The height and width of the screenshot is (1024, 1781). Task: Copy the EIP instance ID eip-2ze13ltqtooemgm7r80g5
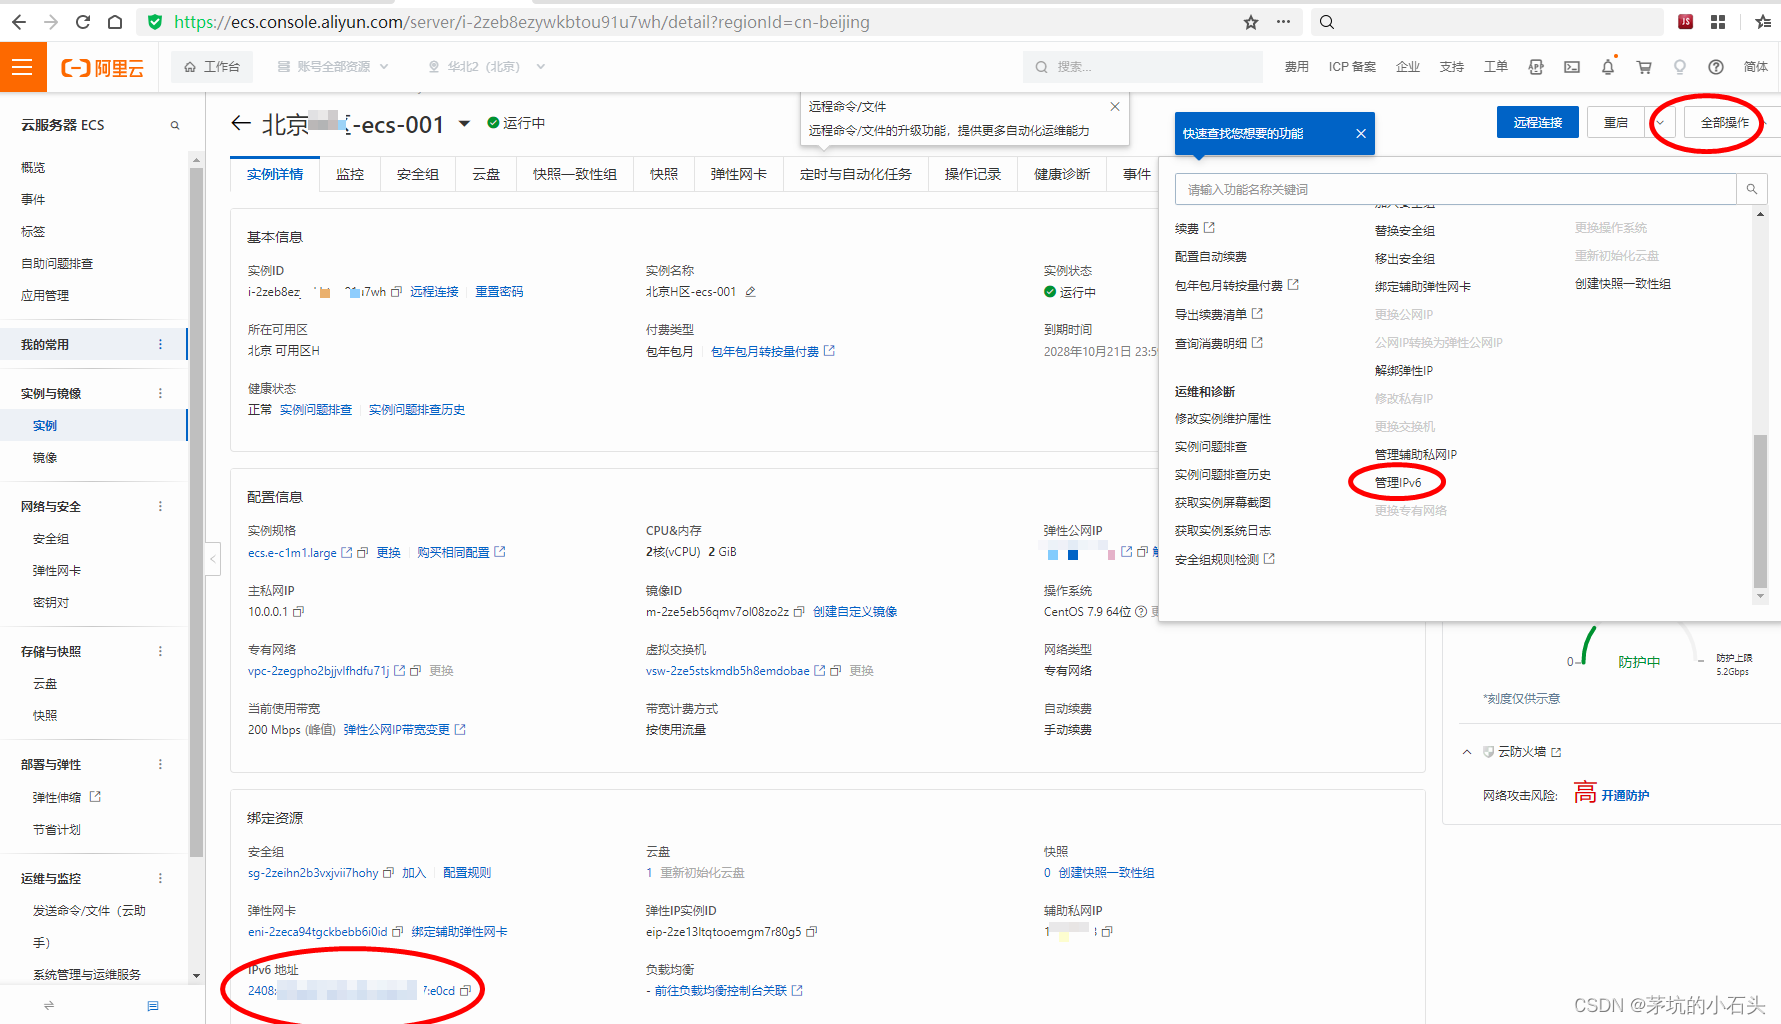[812, 932]
